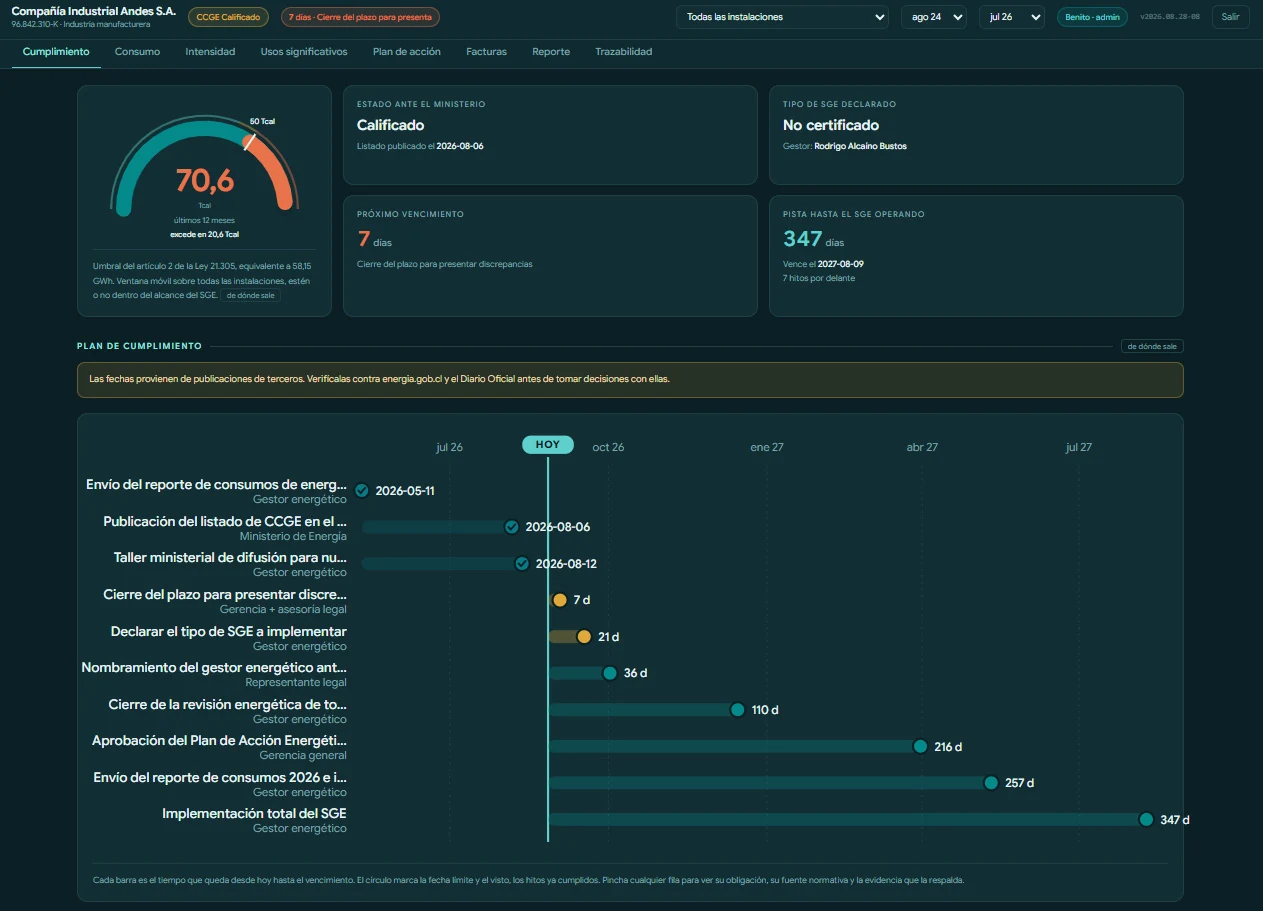Click the yellow third-party dates warning banner
The height and width of the screenshot is (911, 1263).
click(630, 380)
